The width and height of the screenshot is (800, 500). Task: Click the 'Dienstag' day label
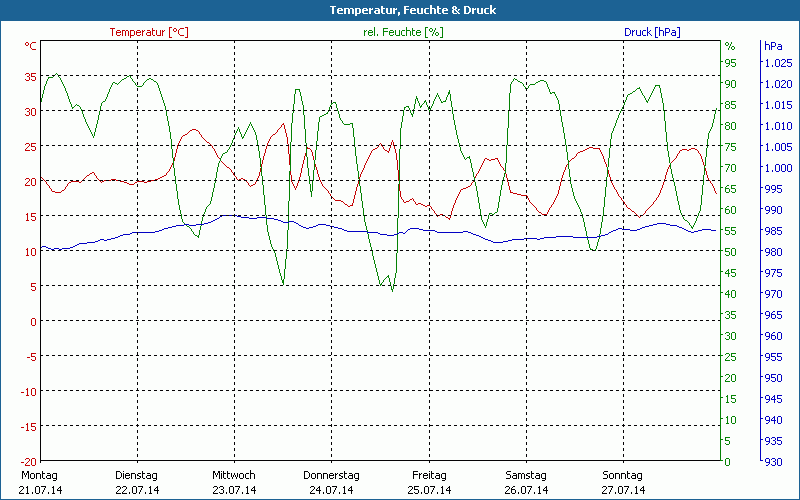tap(136, 476)
